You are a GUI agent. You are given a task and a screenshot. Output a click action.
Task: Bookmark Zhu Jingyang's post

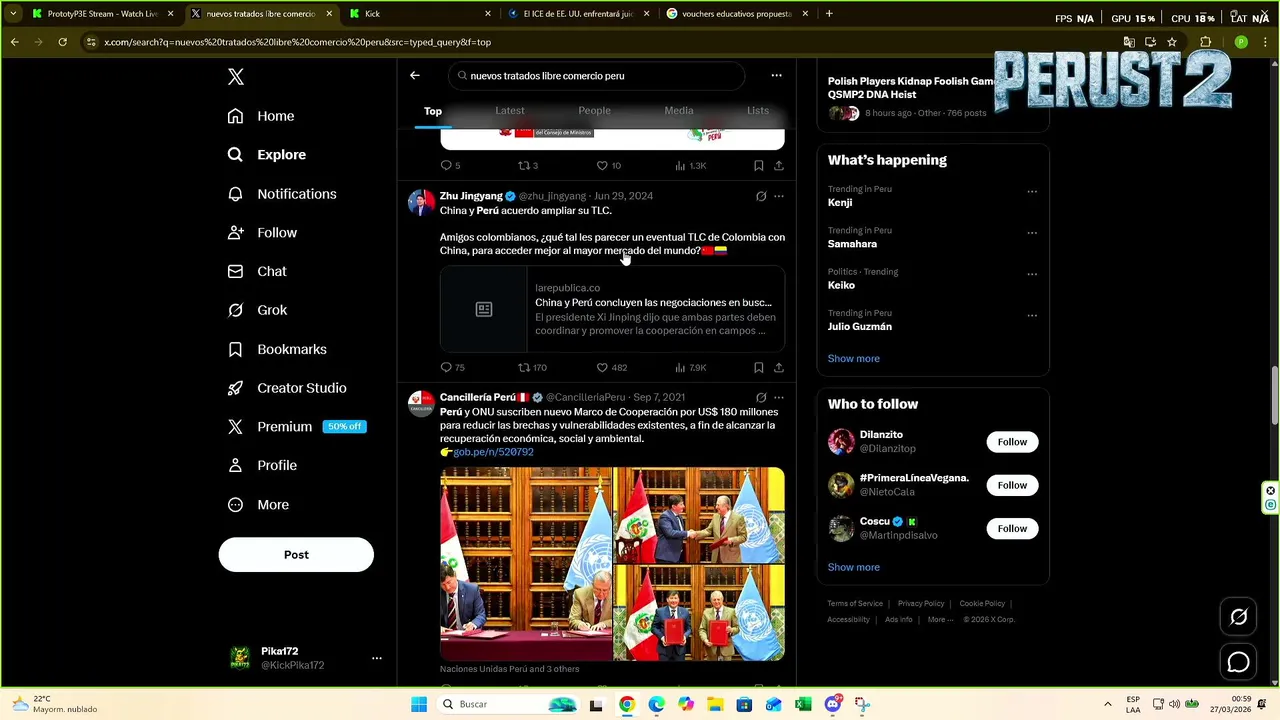(759, 368)
